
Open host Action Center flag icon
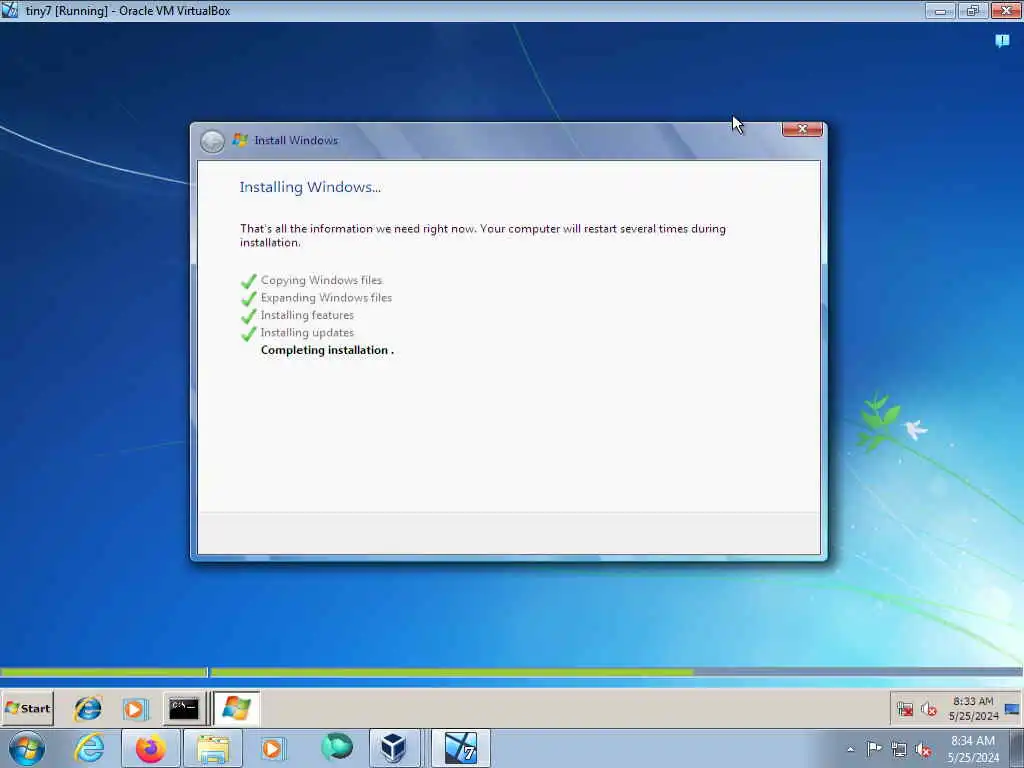point(874,749)
